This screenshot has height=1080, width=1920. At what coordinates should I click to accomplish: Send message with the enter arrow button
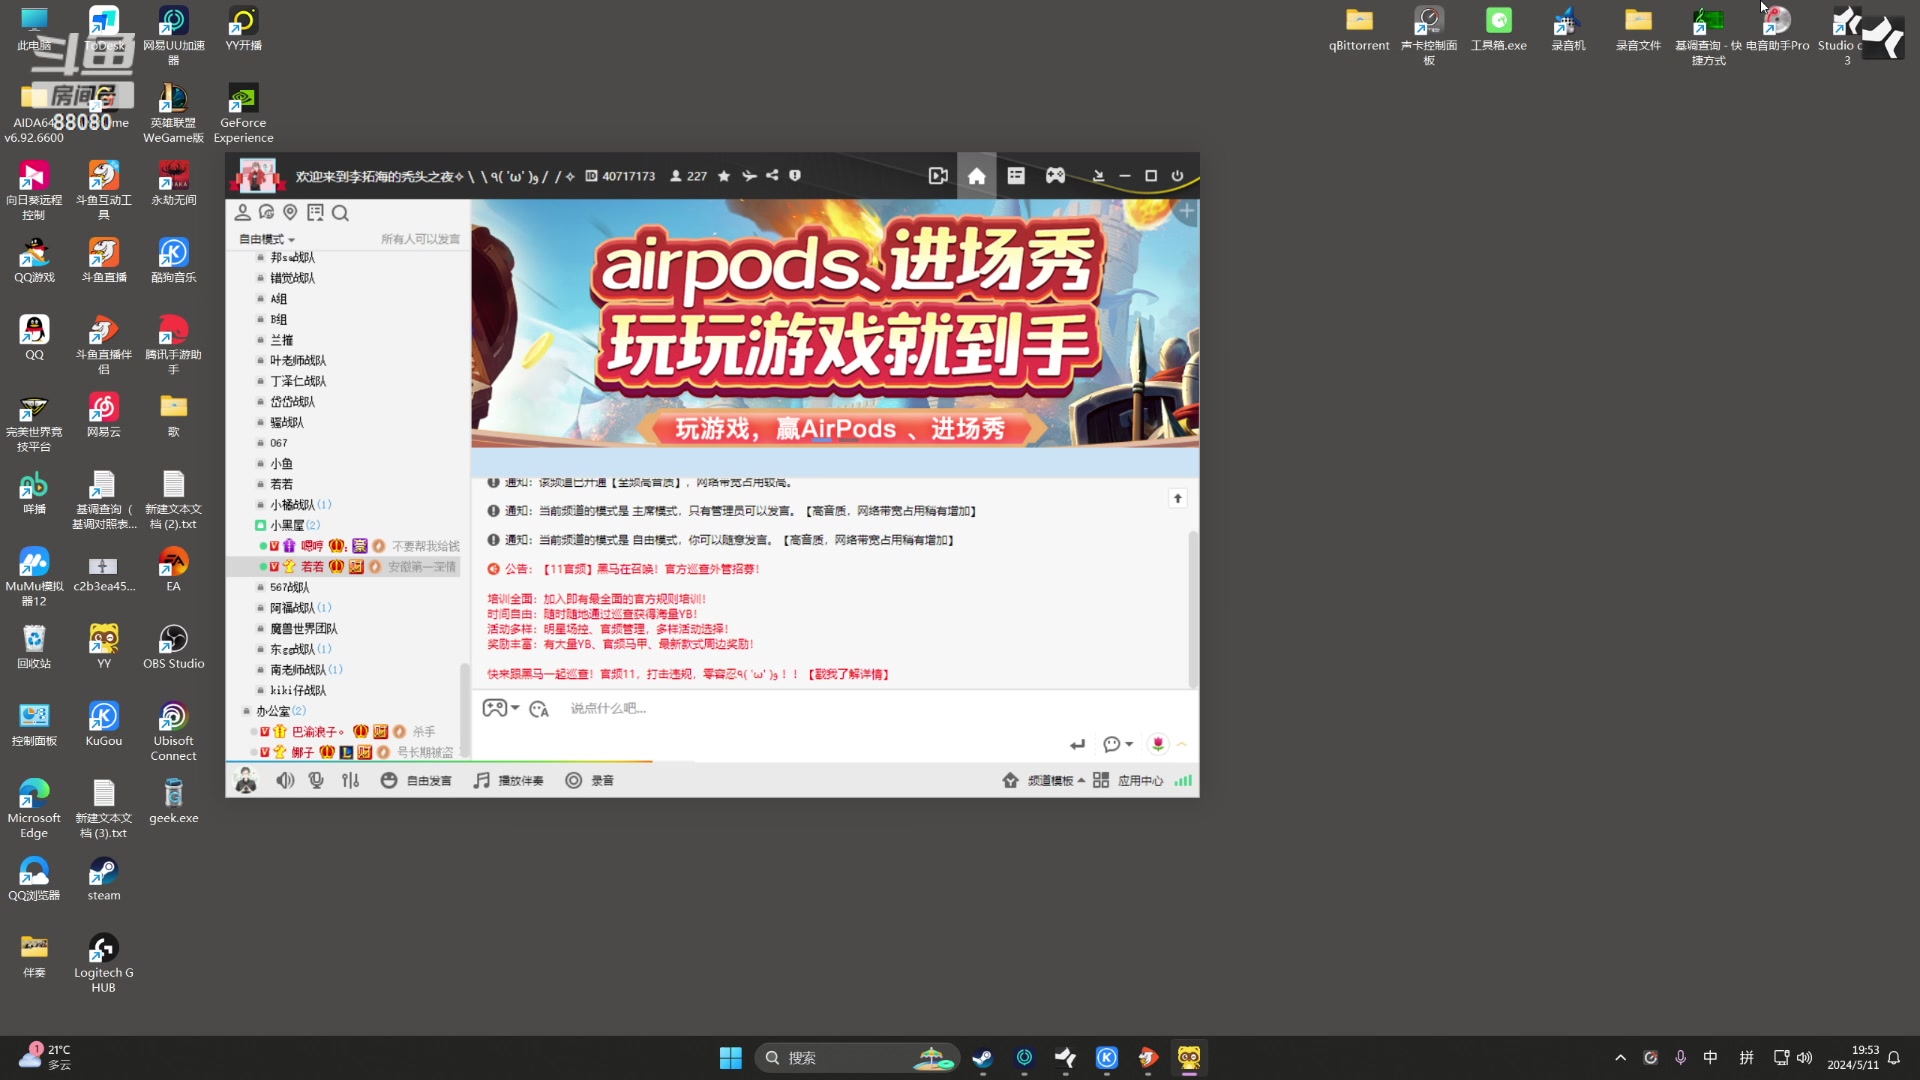click(1078, 744)
